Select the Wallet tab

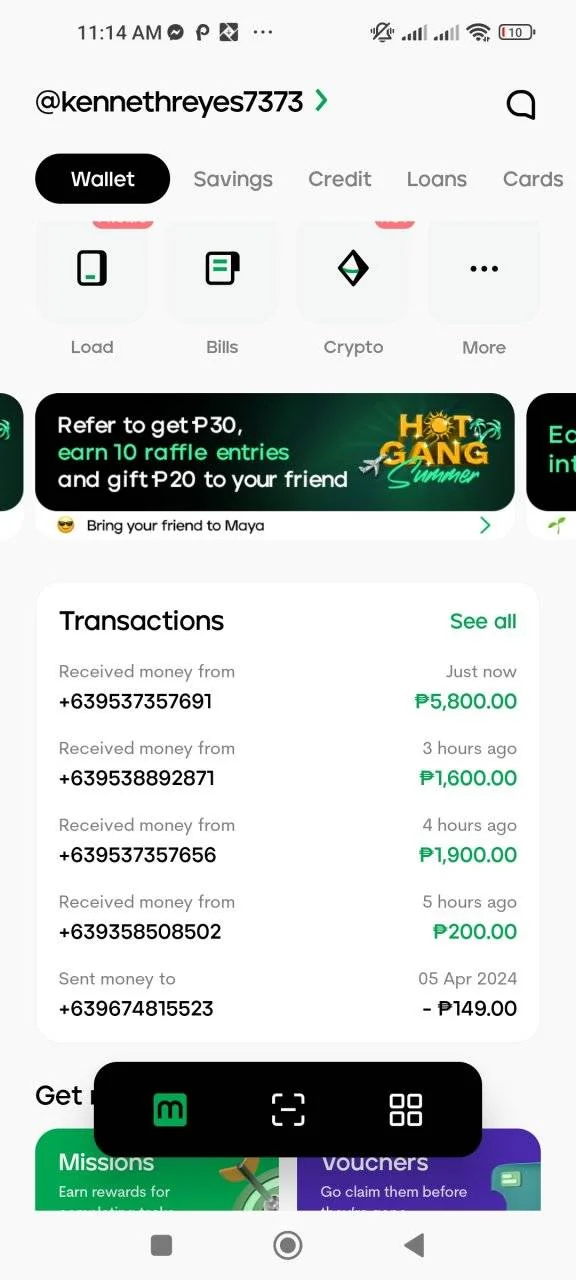(102, 179)
